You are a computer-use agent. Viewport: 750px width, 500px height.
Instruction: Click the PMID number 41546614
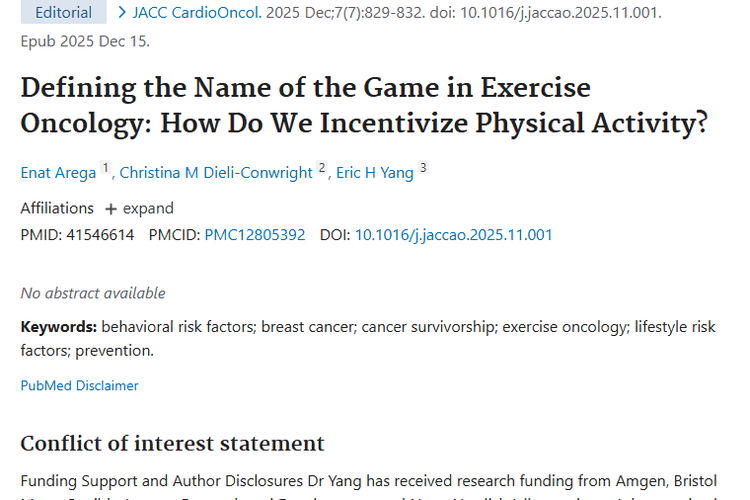tap(99, 235)
